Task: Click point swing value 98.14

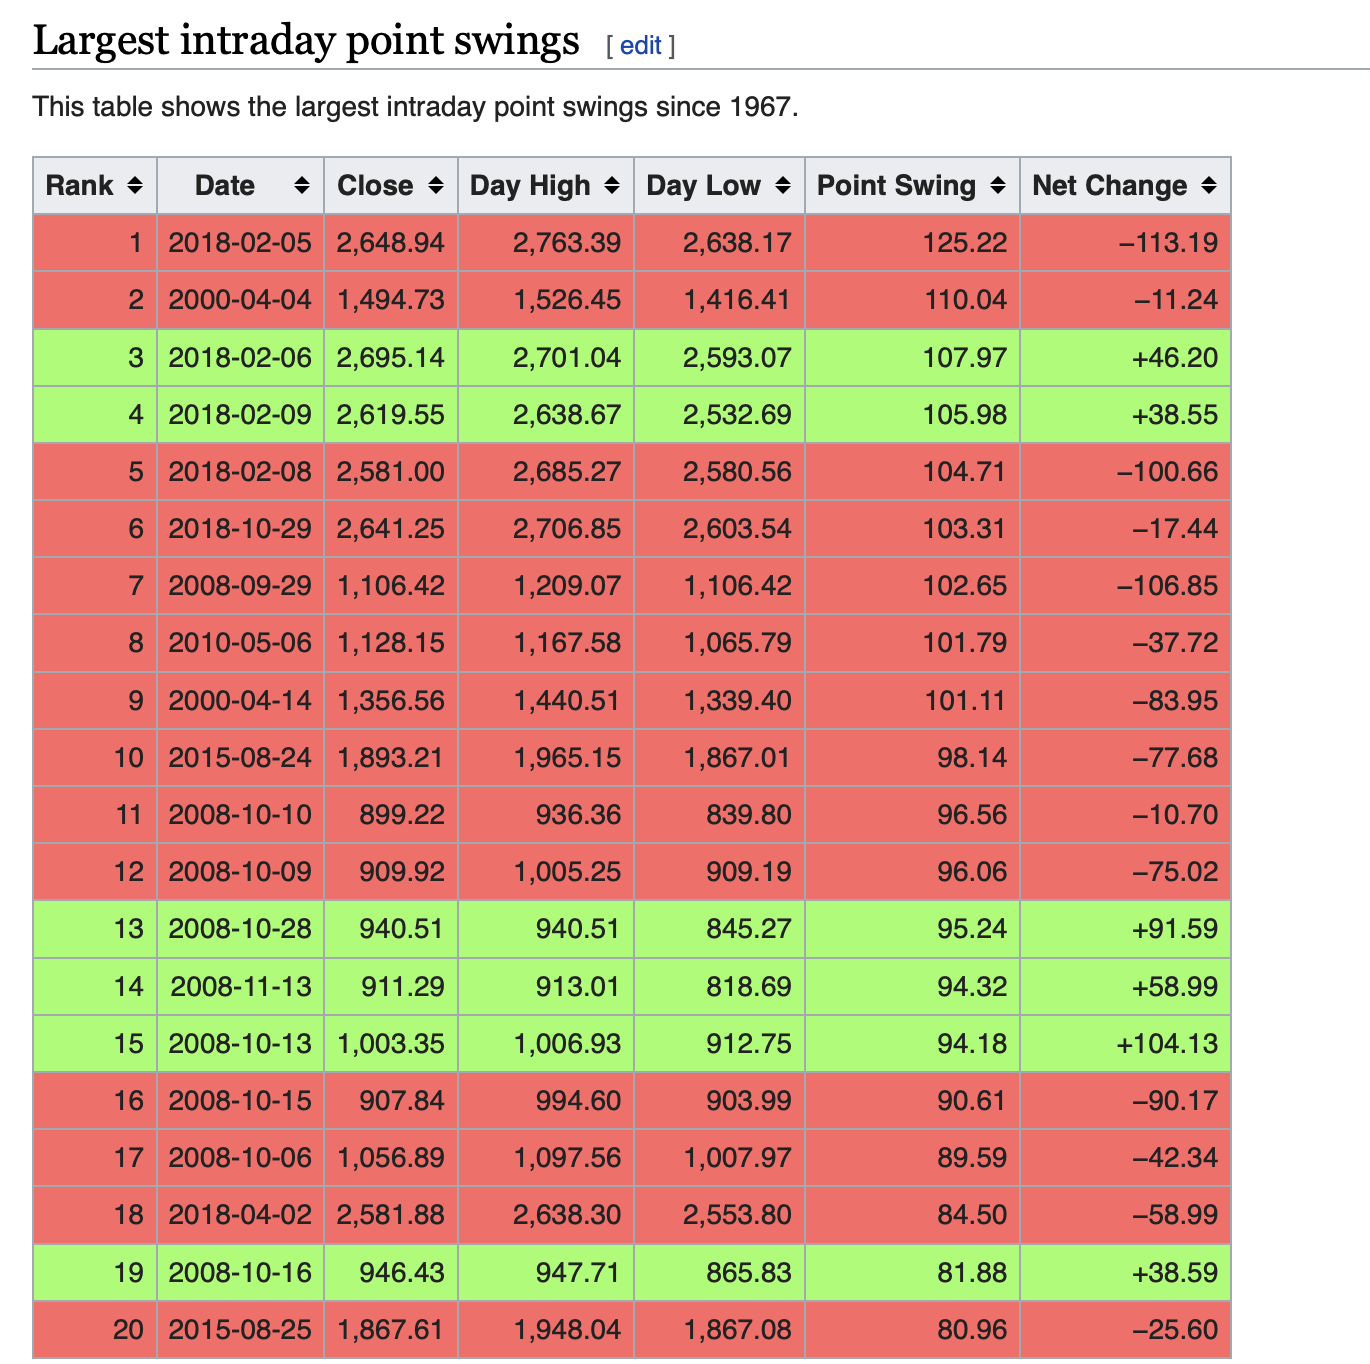Action: [x=972, y=758]
